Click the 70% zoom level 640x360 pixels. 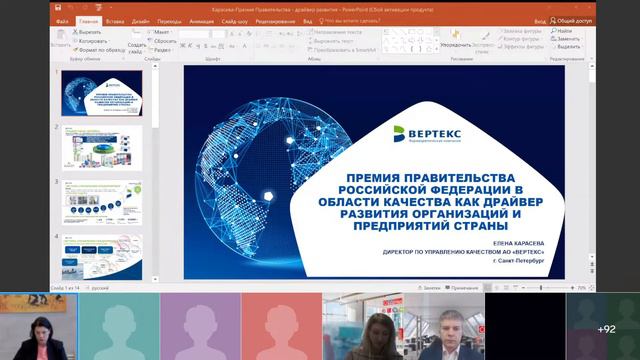pos(581,288)
